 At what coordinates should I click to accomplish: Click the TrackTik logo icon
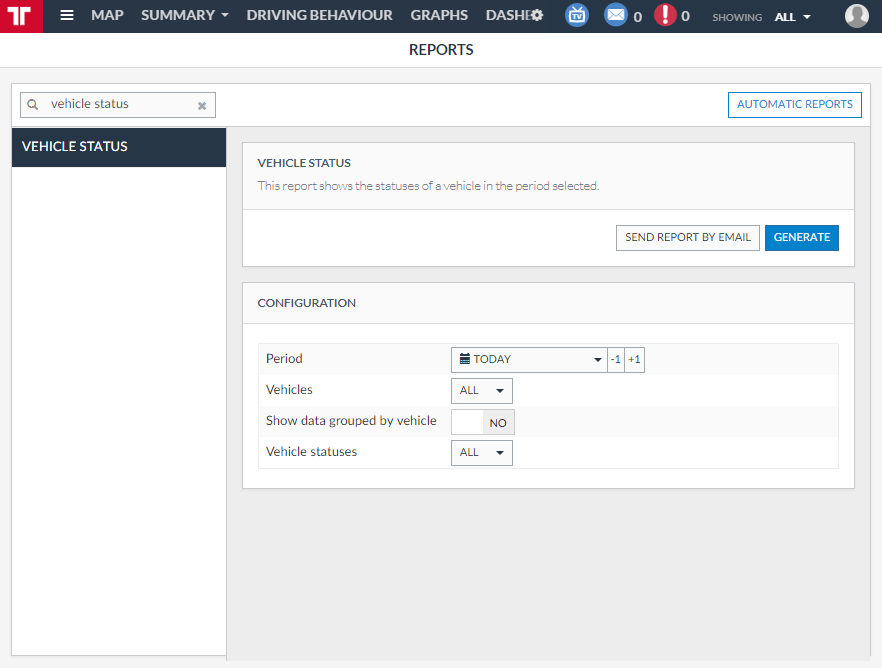[x=20, y=16]
